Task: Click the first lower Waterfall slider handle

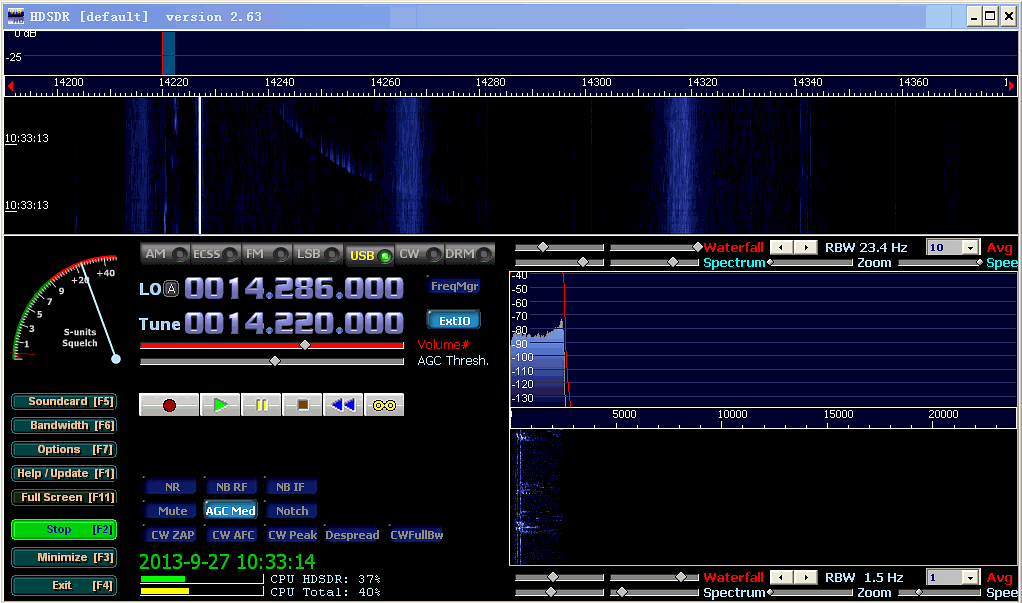Action: 553,577
